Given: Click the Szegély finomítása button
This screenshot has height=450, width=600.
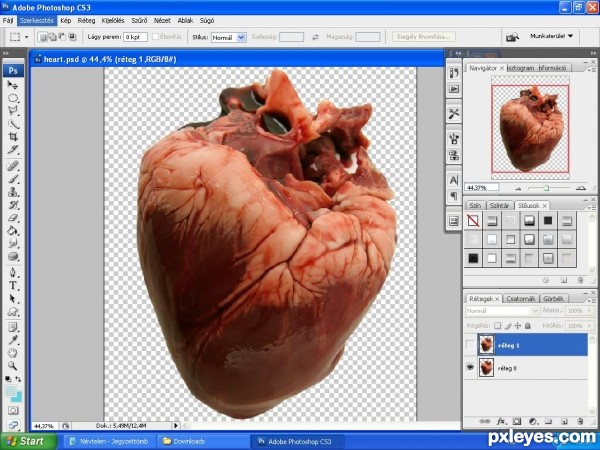Looking at the screenshot, I should [x=423, y=37].
